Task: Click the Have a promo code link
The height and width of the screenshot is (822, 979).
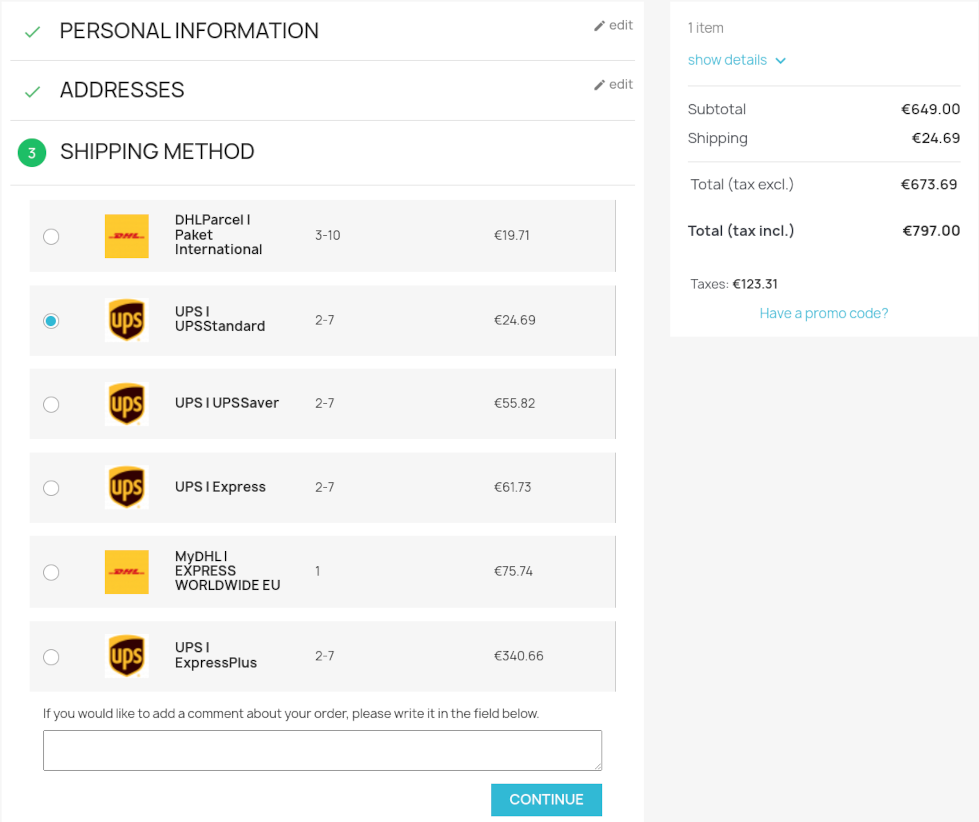Action: click(823, 313)
